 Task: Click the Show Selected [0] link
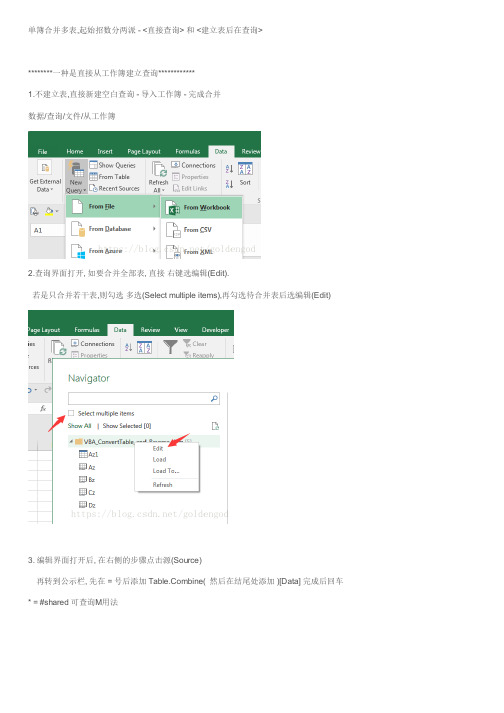pos(127,426)
